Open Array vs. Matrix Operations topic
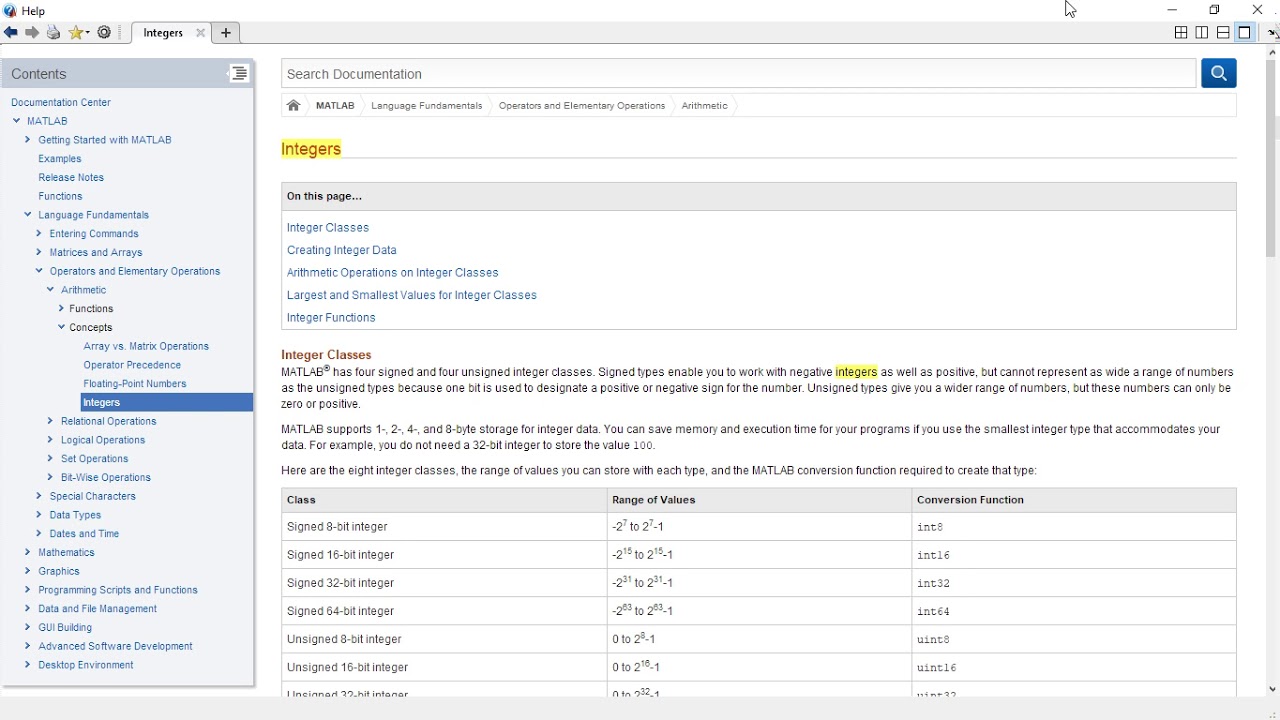The height and width of the screenshot is (720, 1280). pyautogui.click(x=147, y=347)
